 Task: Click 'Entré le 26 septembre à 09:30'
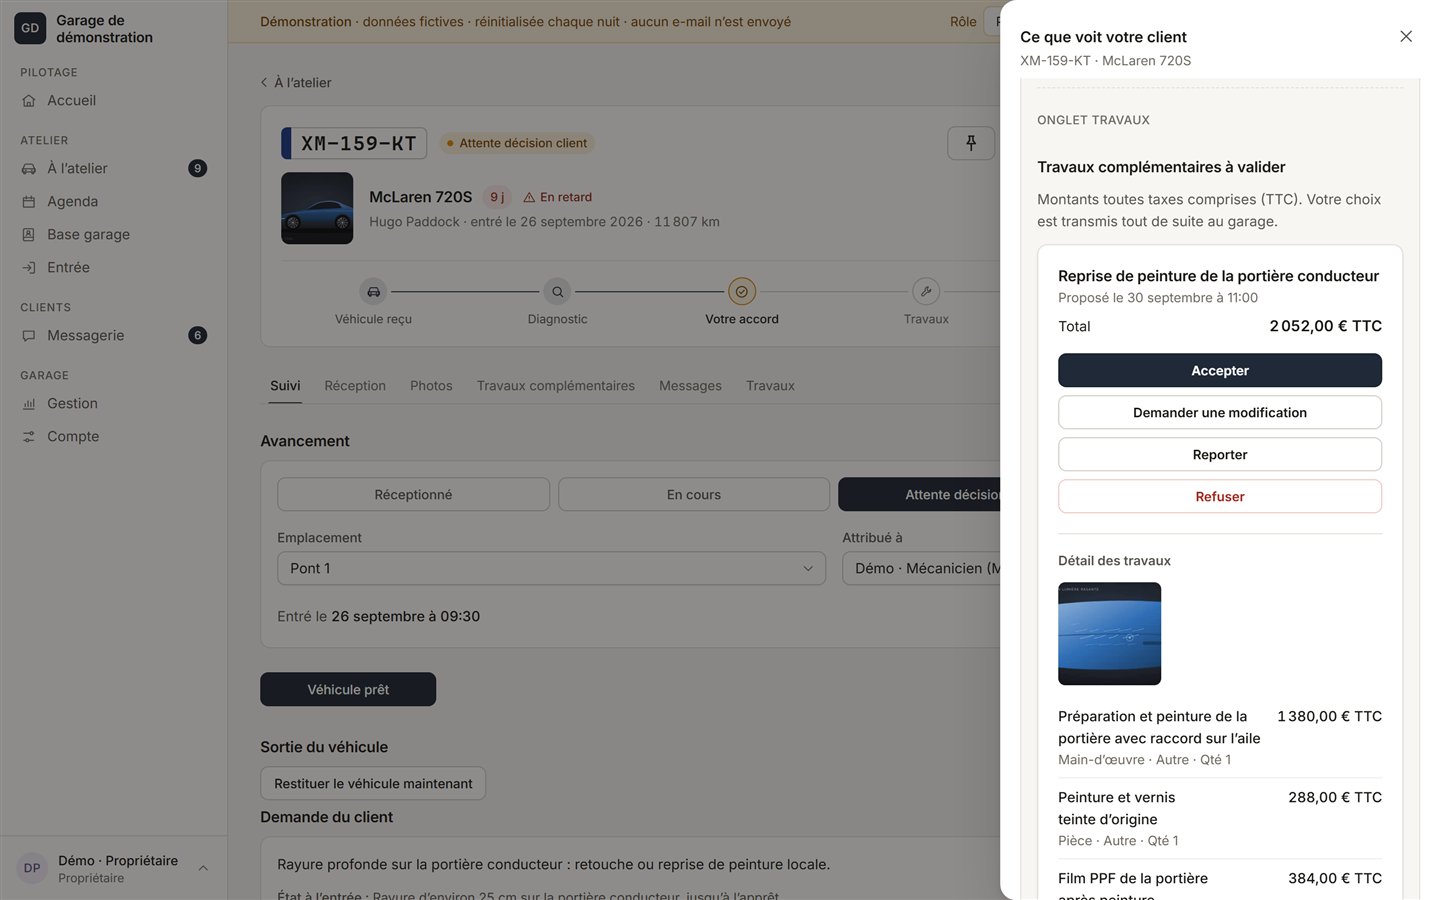(378, 617)
